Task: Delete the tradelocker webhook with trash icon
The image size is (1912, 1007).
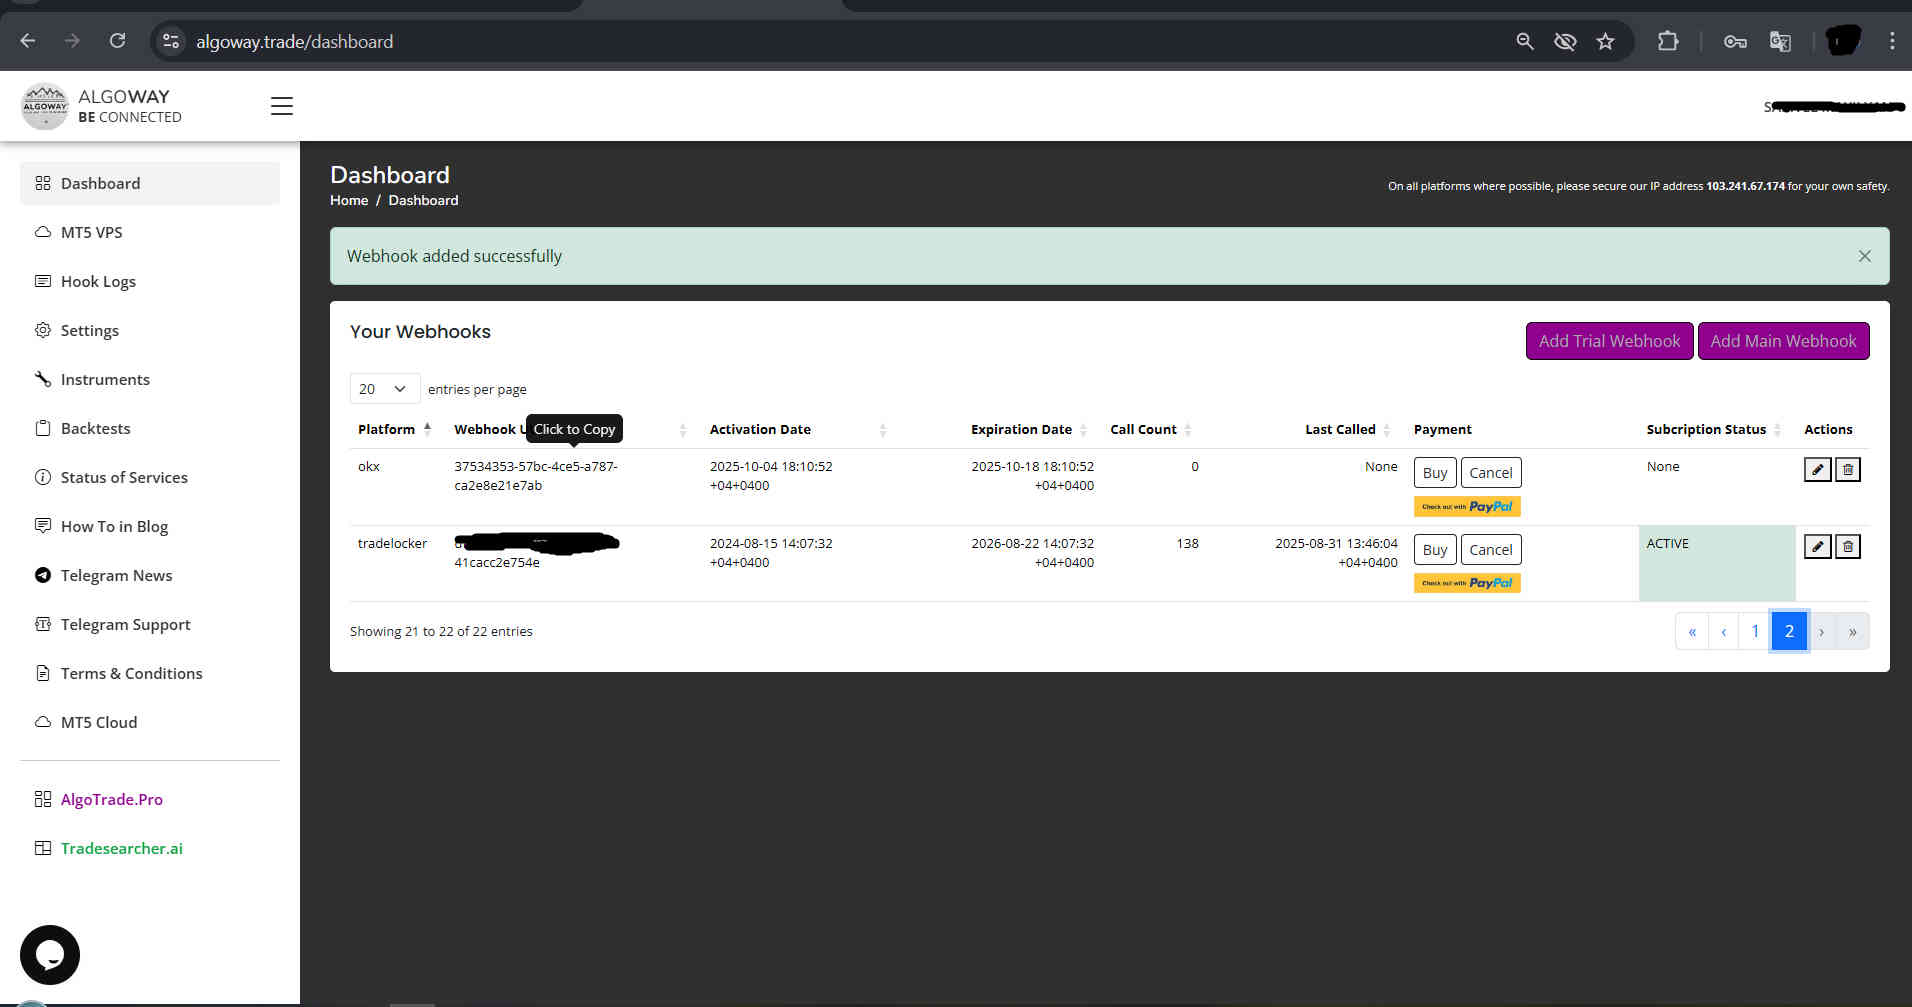Action: (x=1848, y=546)
